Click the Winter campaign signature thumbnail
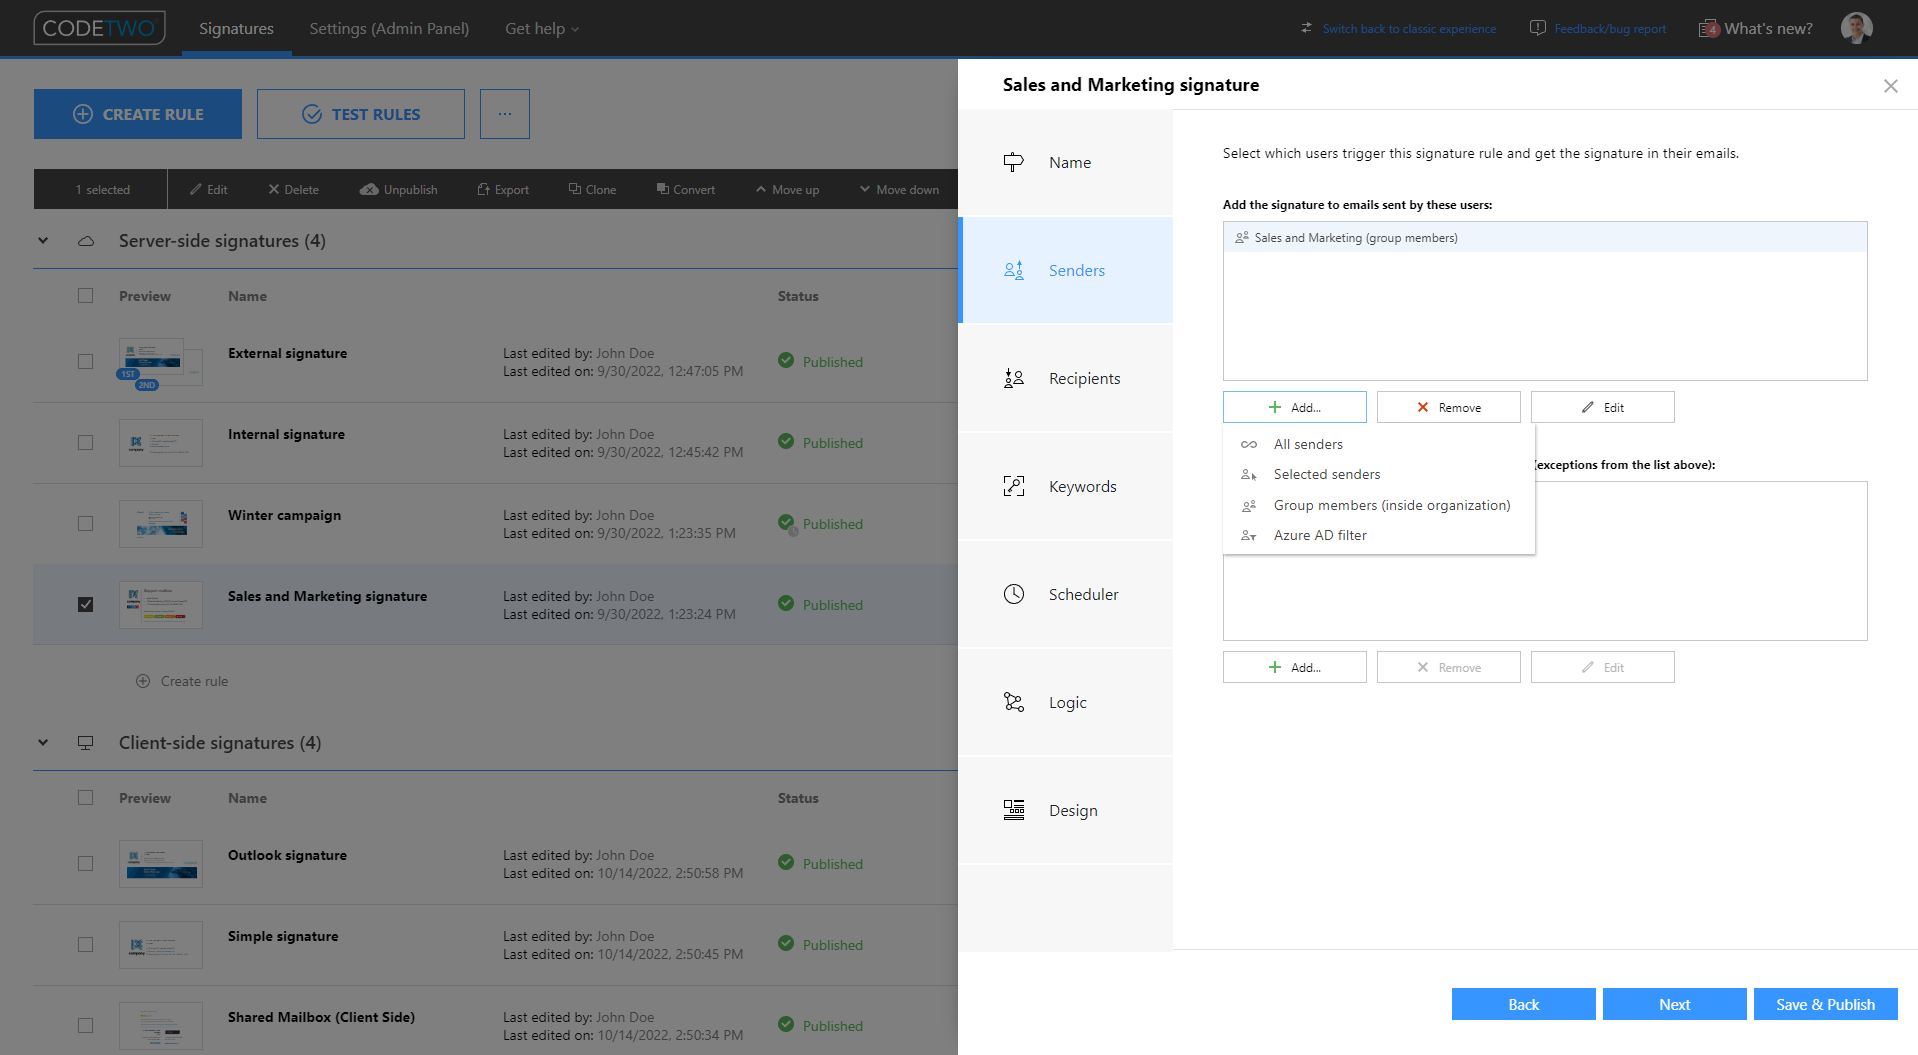 click(160, 523)
